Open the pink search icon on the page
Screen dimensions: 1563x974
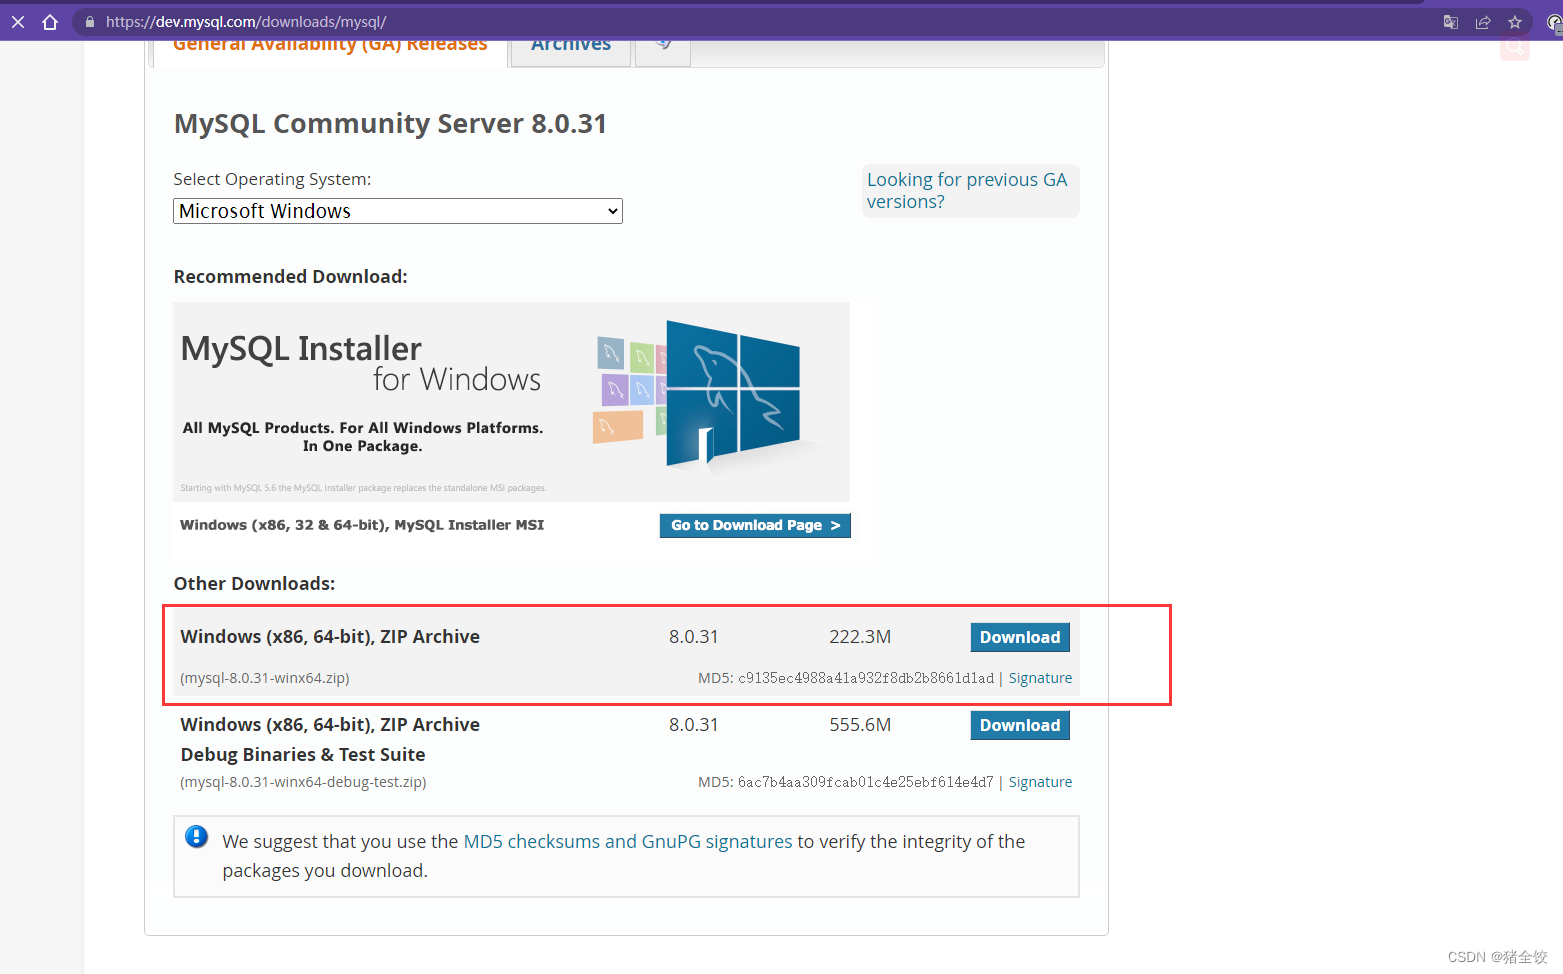tap(1515, 47)
